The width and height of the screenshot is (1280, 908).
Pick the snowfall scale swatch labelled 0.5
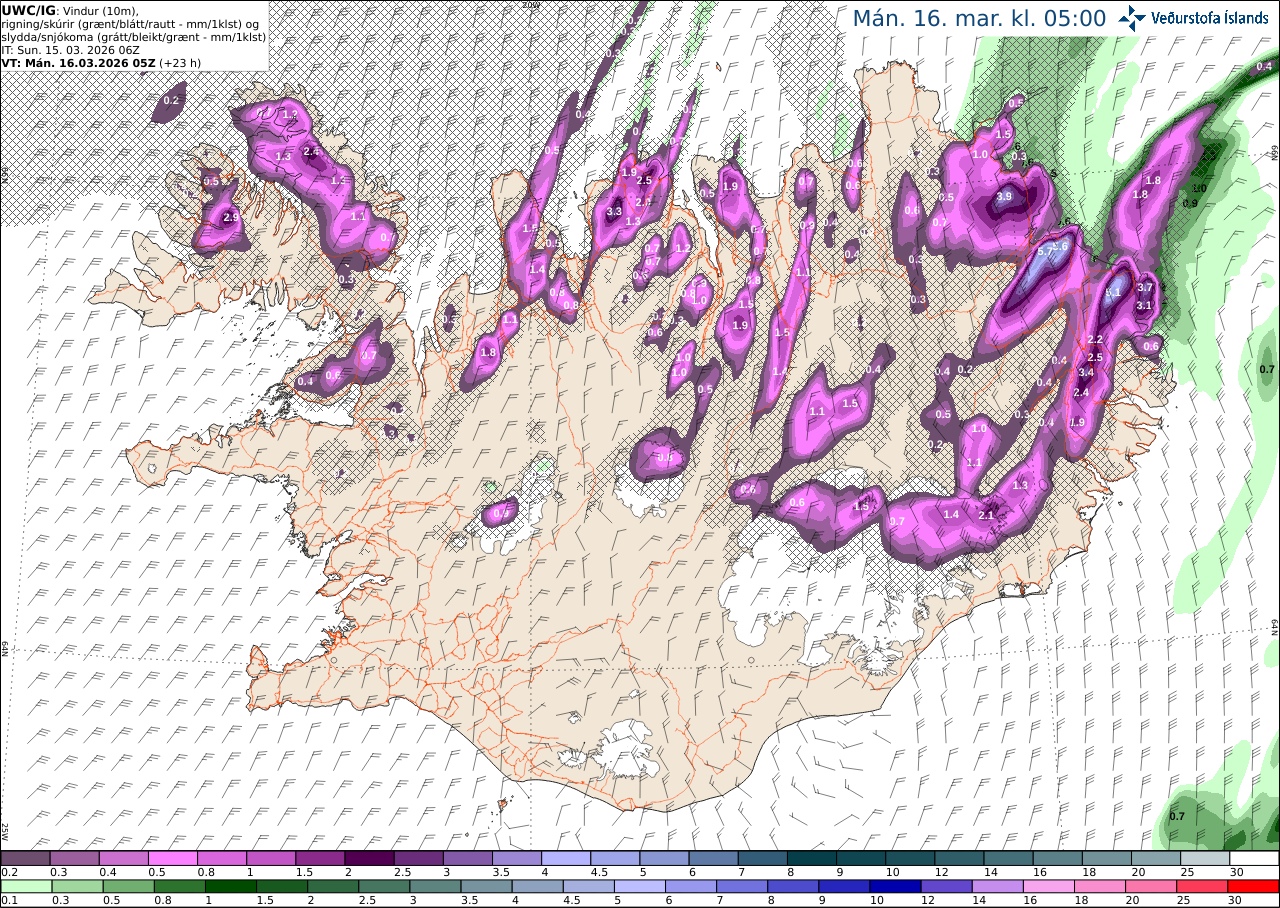click(172, 858)
